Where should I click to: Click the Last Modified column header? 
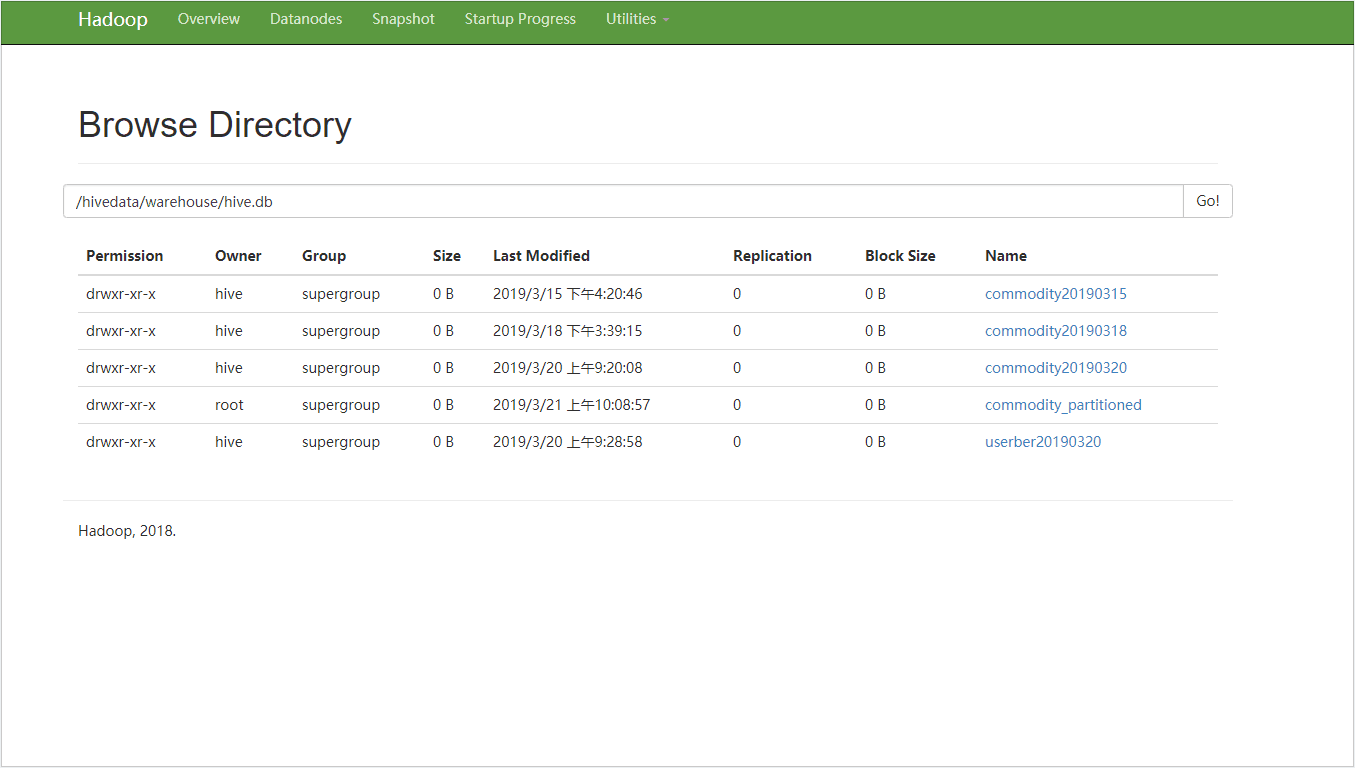(x=541, y=255)
